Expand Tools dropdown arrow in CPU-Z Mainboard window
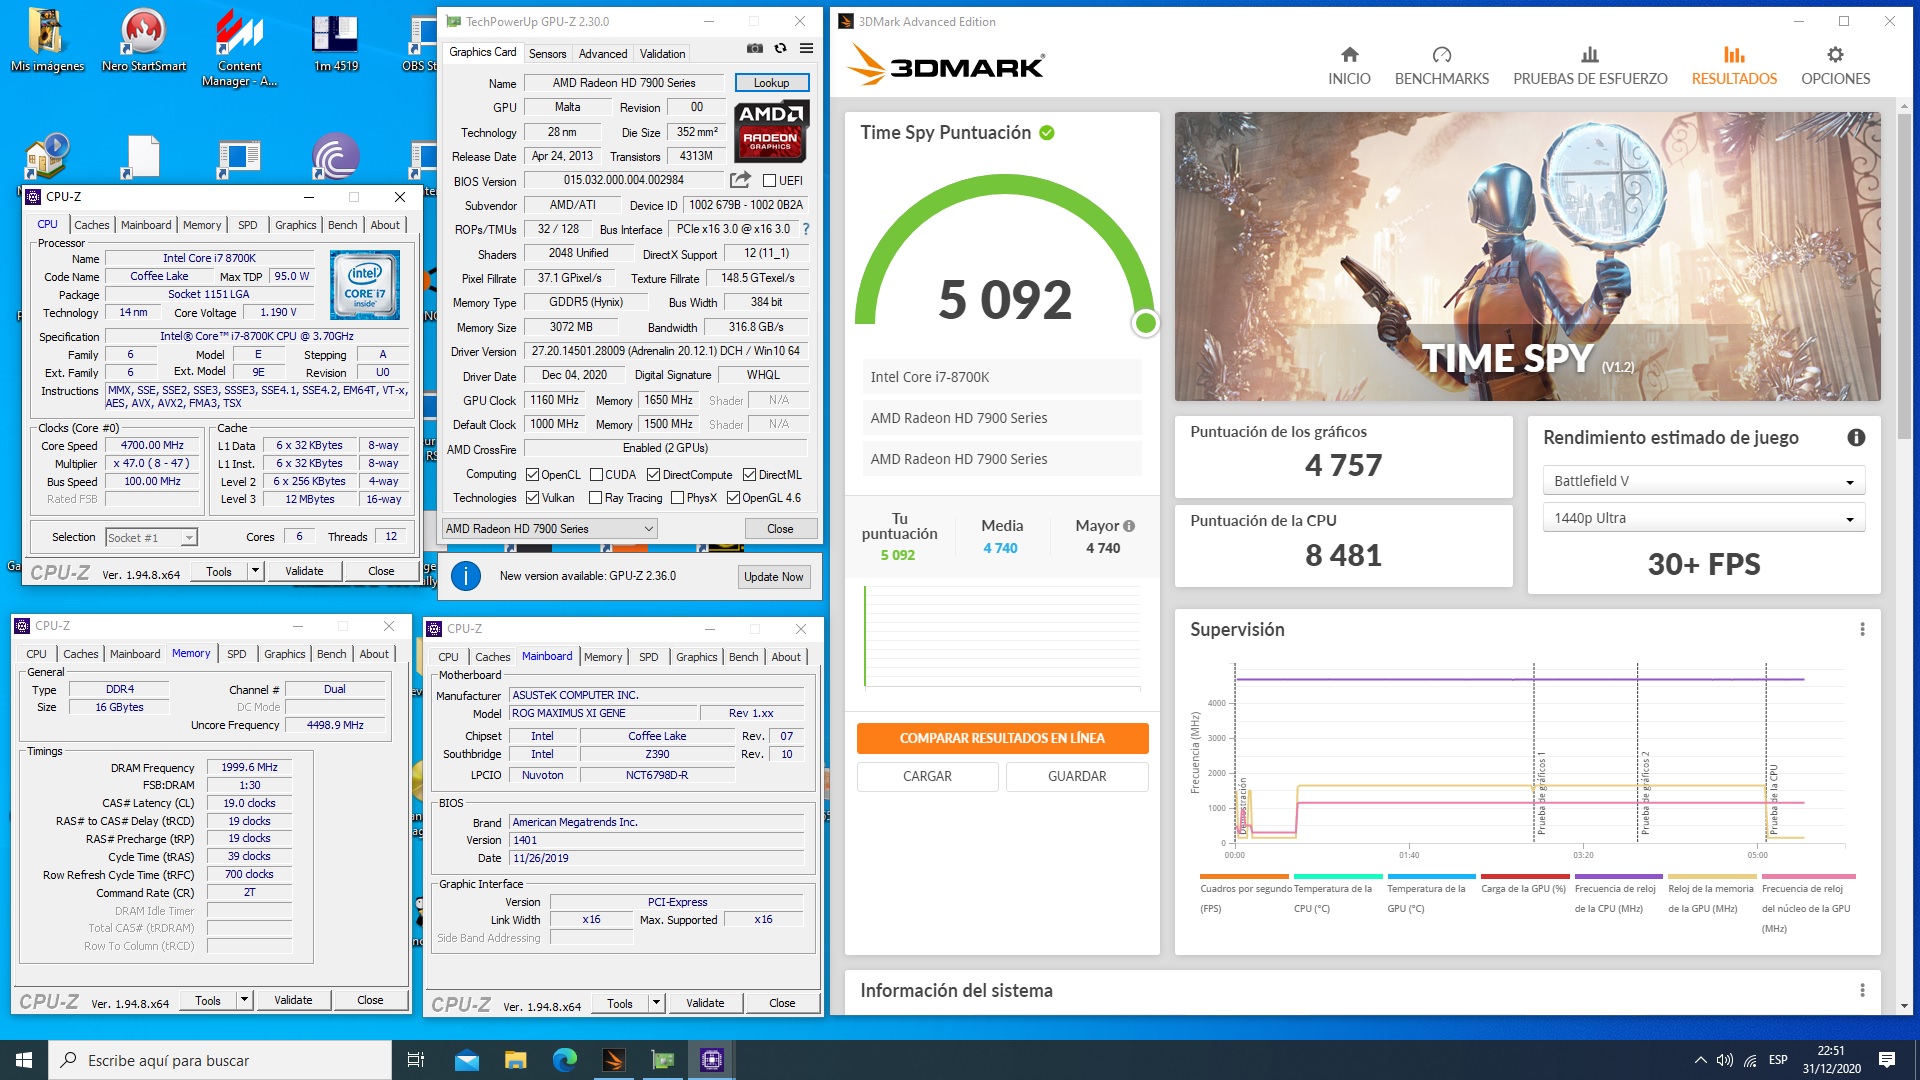 (656, 1003)
